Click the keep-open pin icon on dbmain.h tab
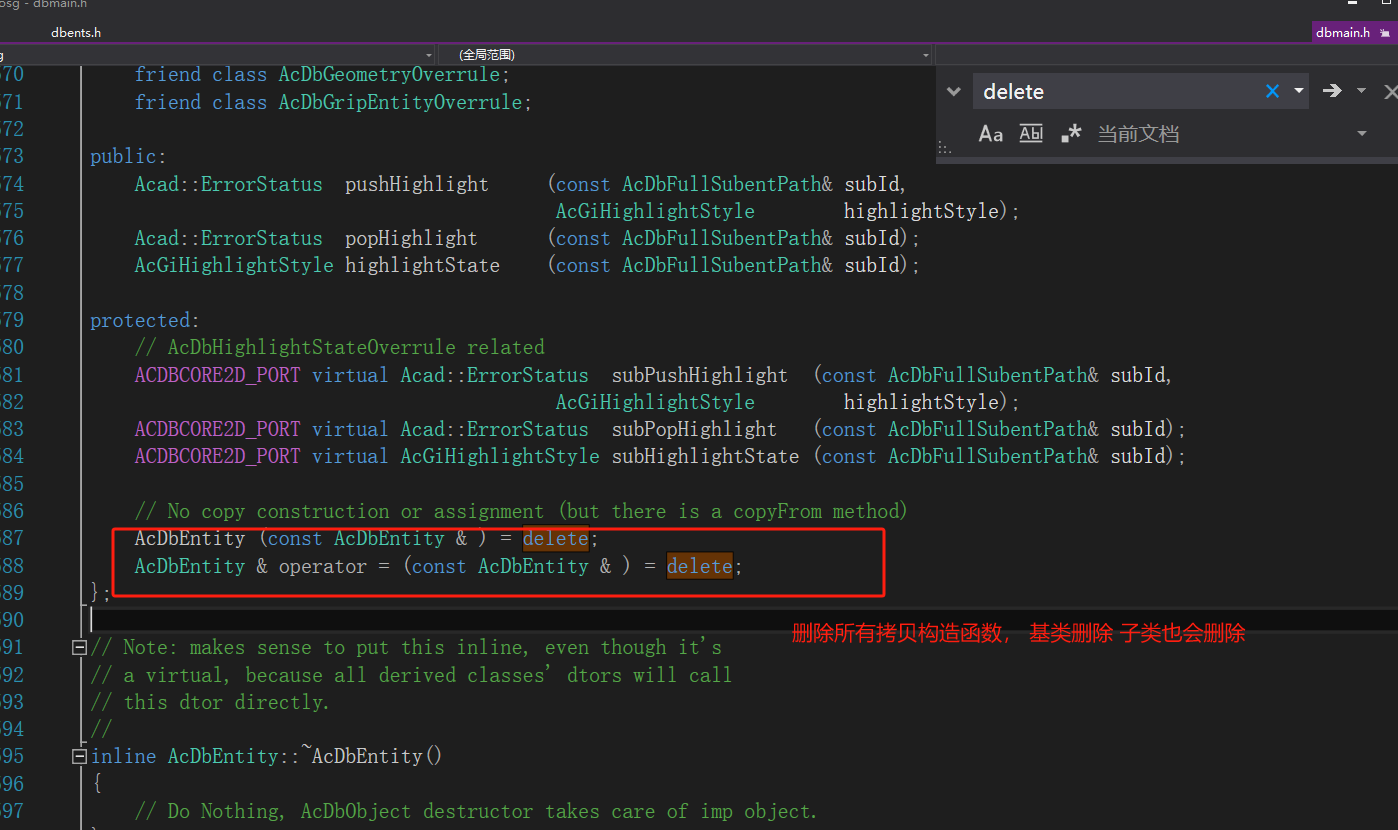 point(1383,33)
